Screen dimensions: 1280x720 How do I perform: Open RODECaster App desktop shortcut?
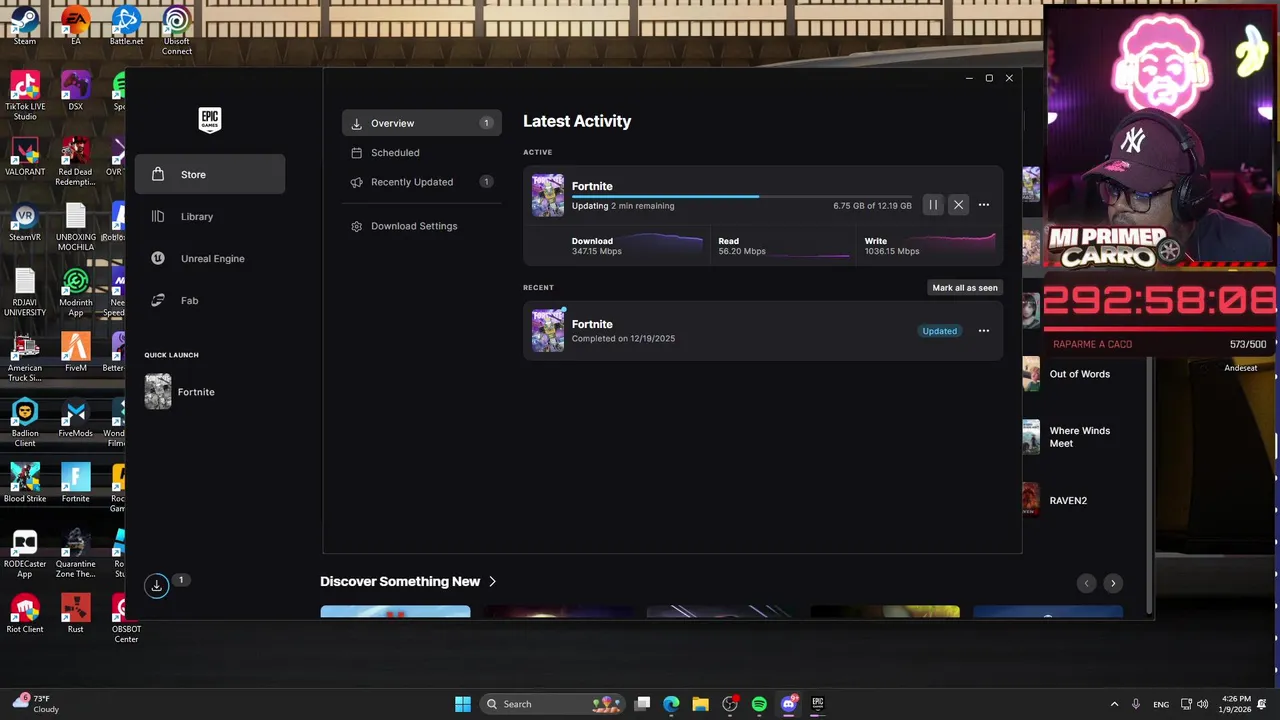tap(25, 554)
